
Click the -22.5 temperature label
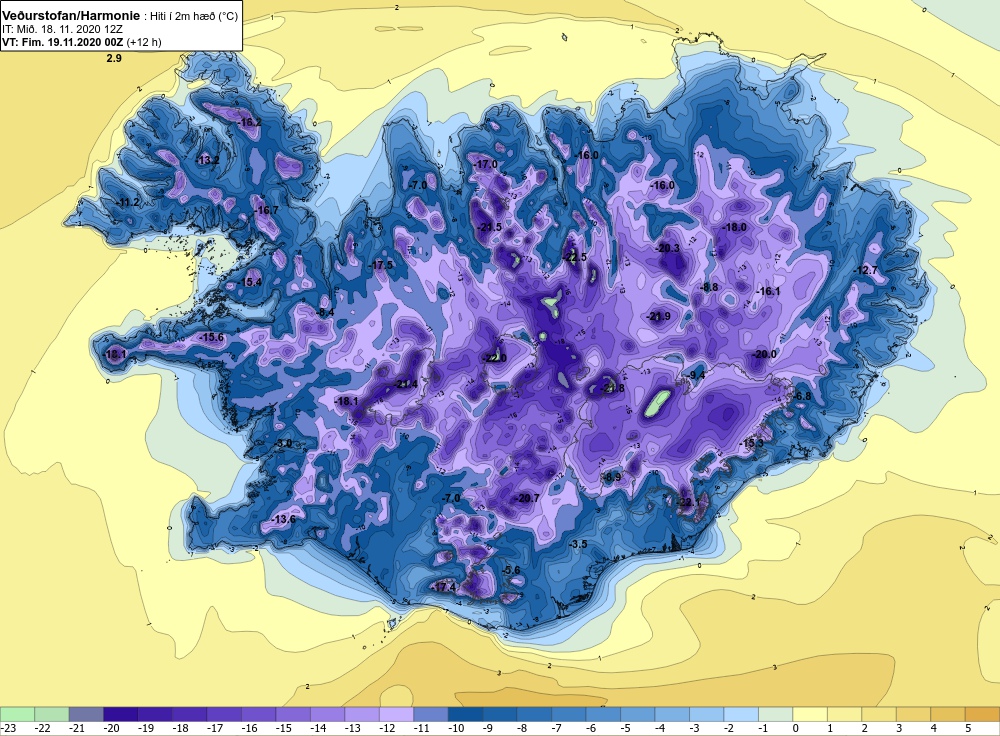pos(575,257)
